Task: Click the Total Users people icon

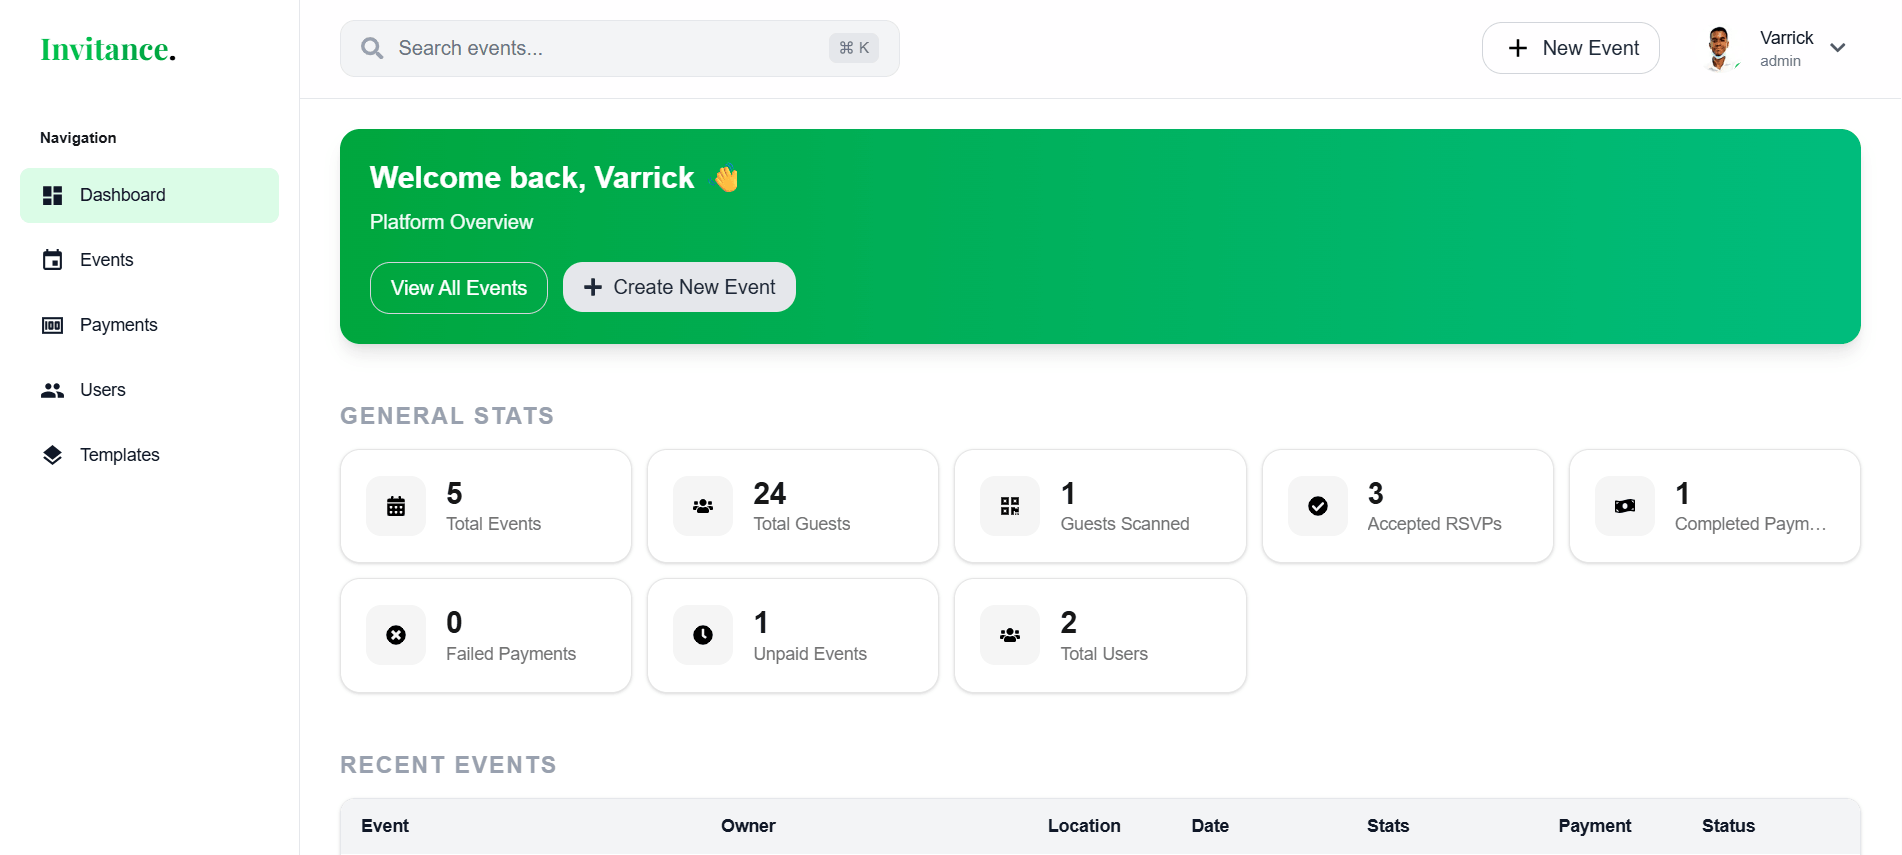Action: (x=1010, y=635)
